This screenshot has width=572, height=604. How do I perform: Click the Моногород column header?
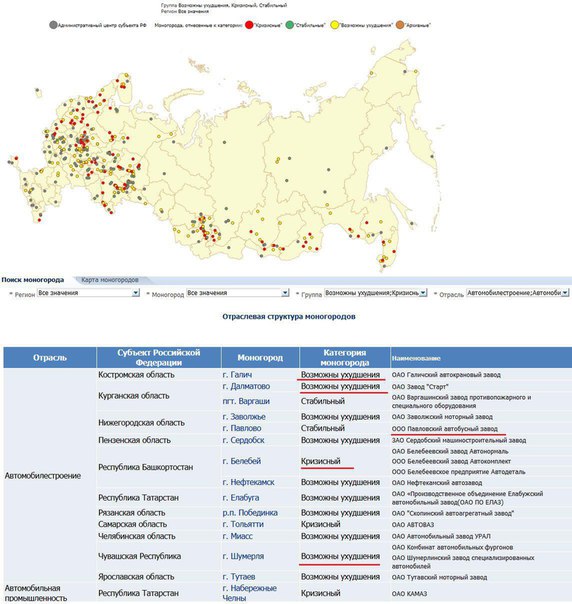pos(260,357)
